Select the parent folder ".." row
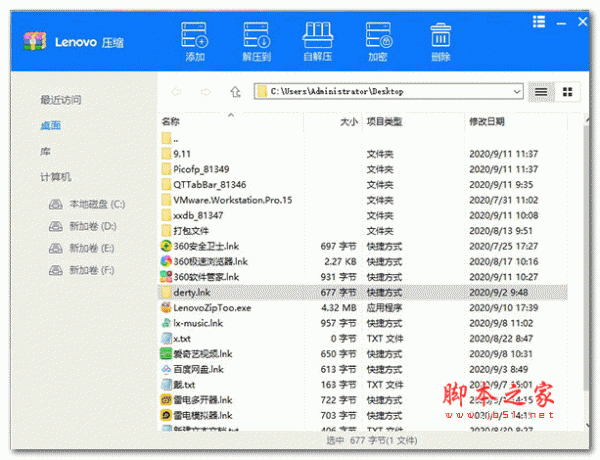Image resolution: width=600 pixels, height=460 pixels. coord(362,139)
